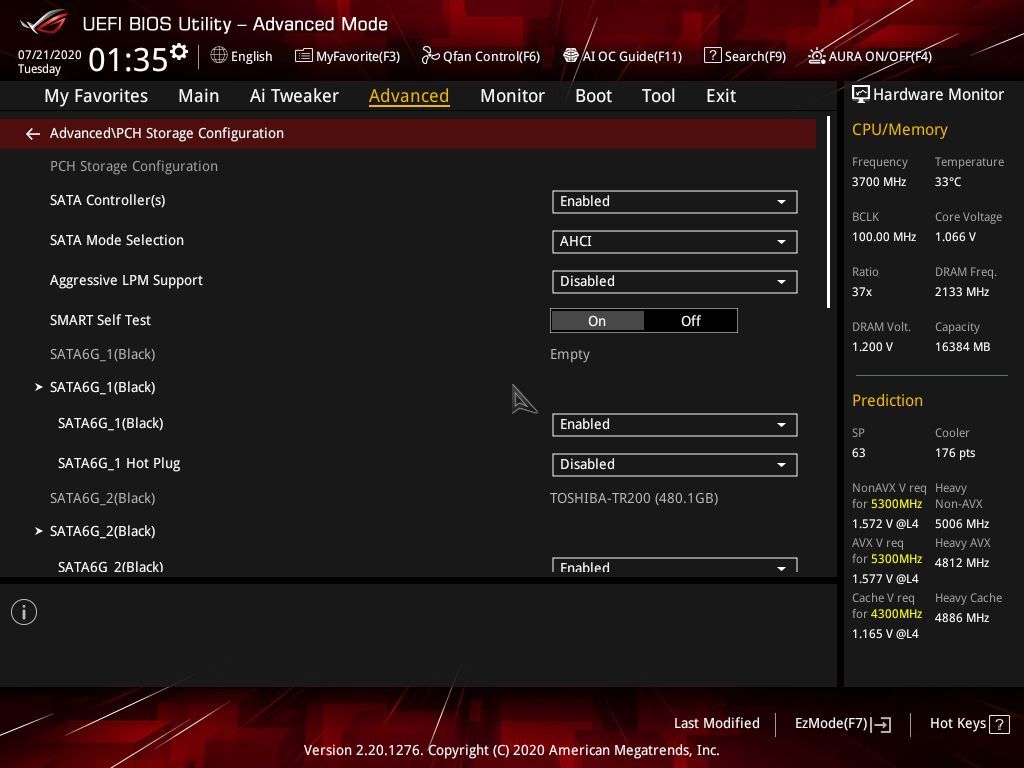The image size is (1024, 768).
Task: Select SMART Self Test label
Action: (x=100, y=320)
